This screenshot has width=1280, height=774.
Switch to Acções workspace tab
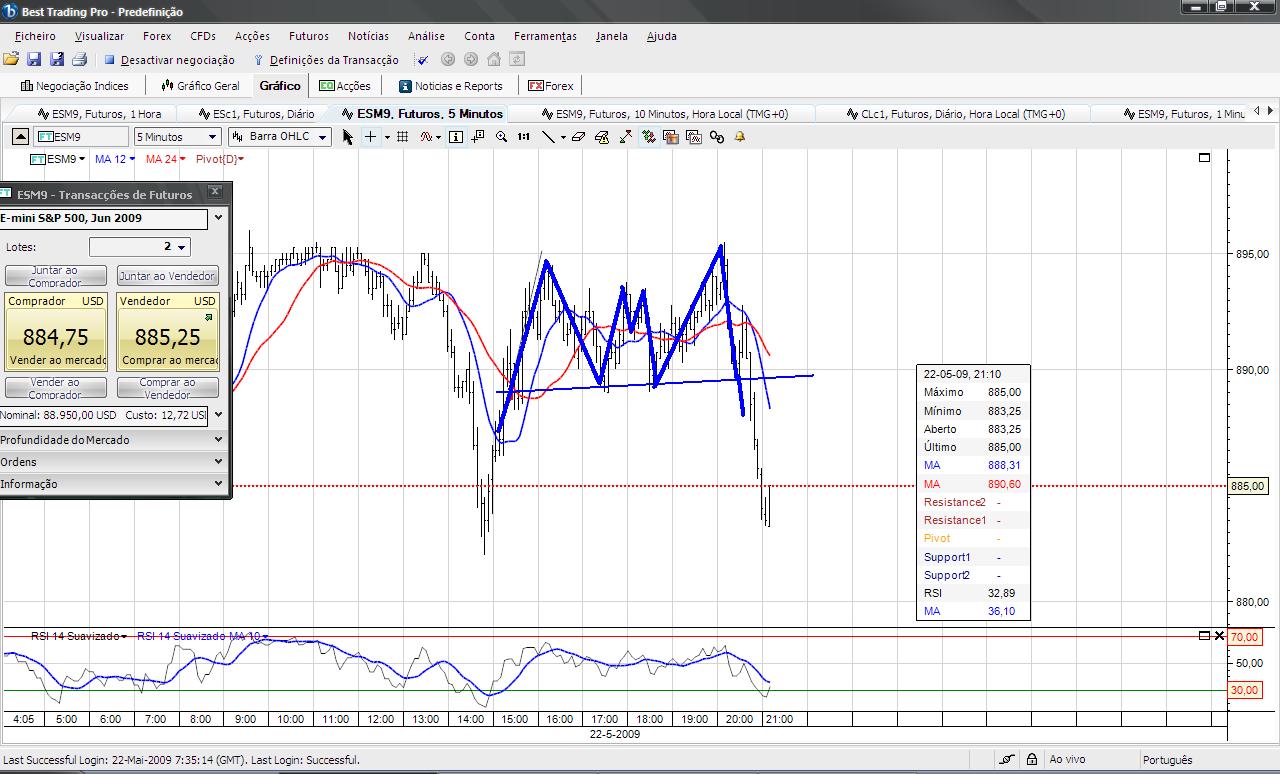coord(345,86)
